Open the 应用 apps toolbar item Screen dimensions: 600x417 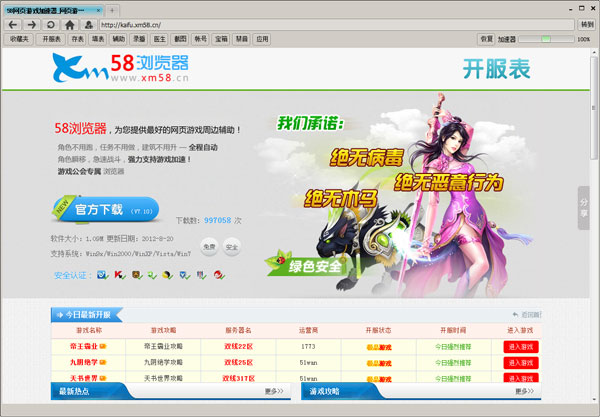click(262, 39)
